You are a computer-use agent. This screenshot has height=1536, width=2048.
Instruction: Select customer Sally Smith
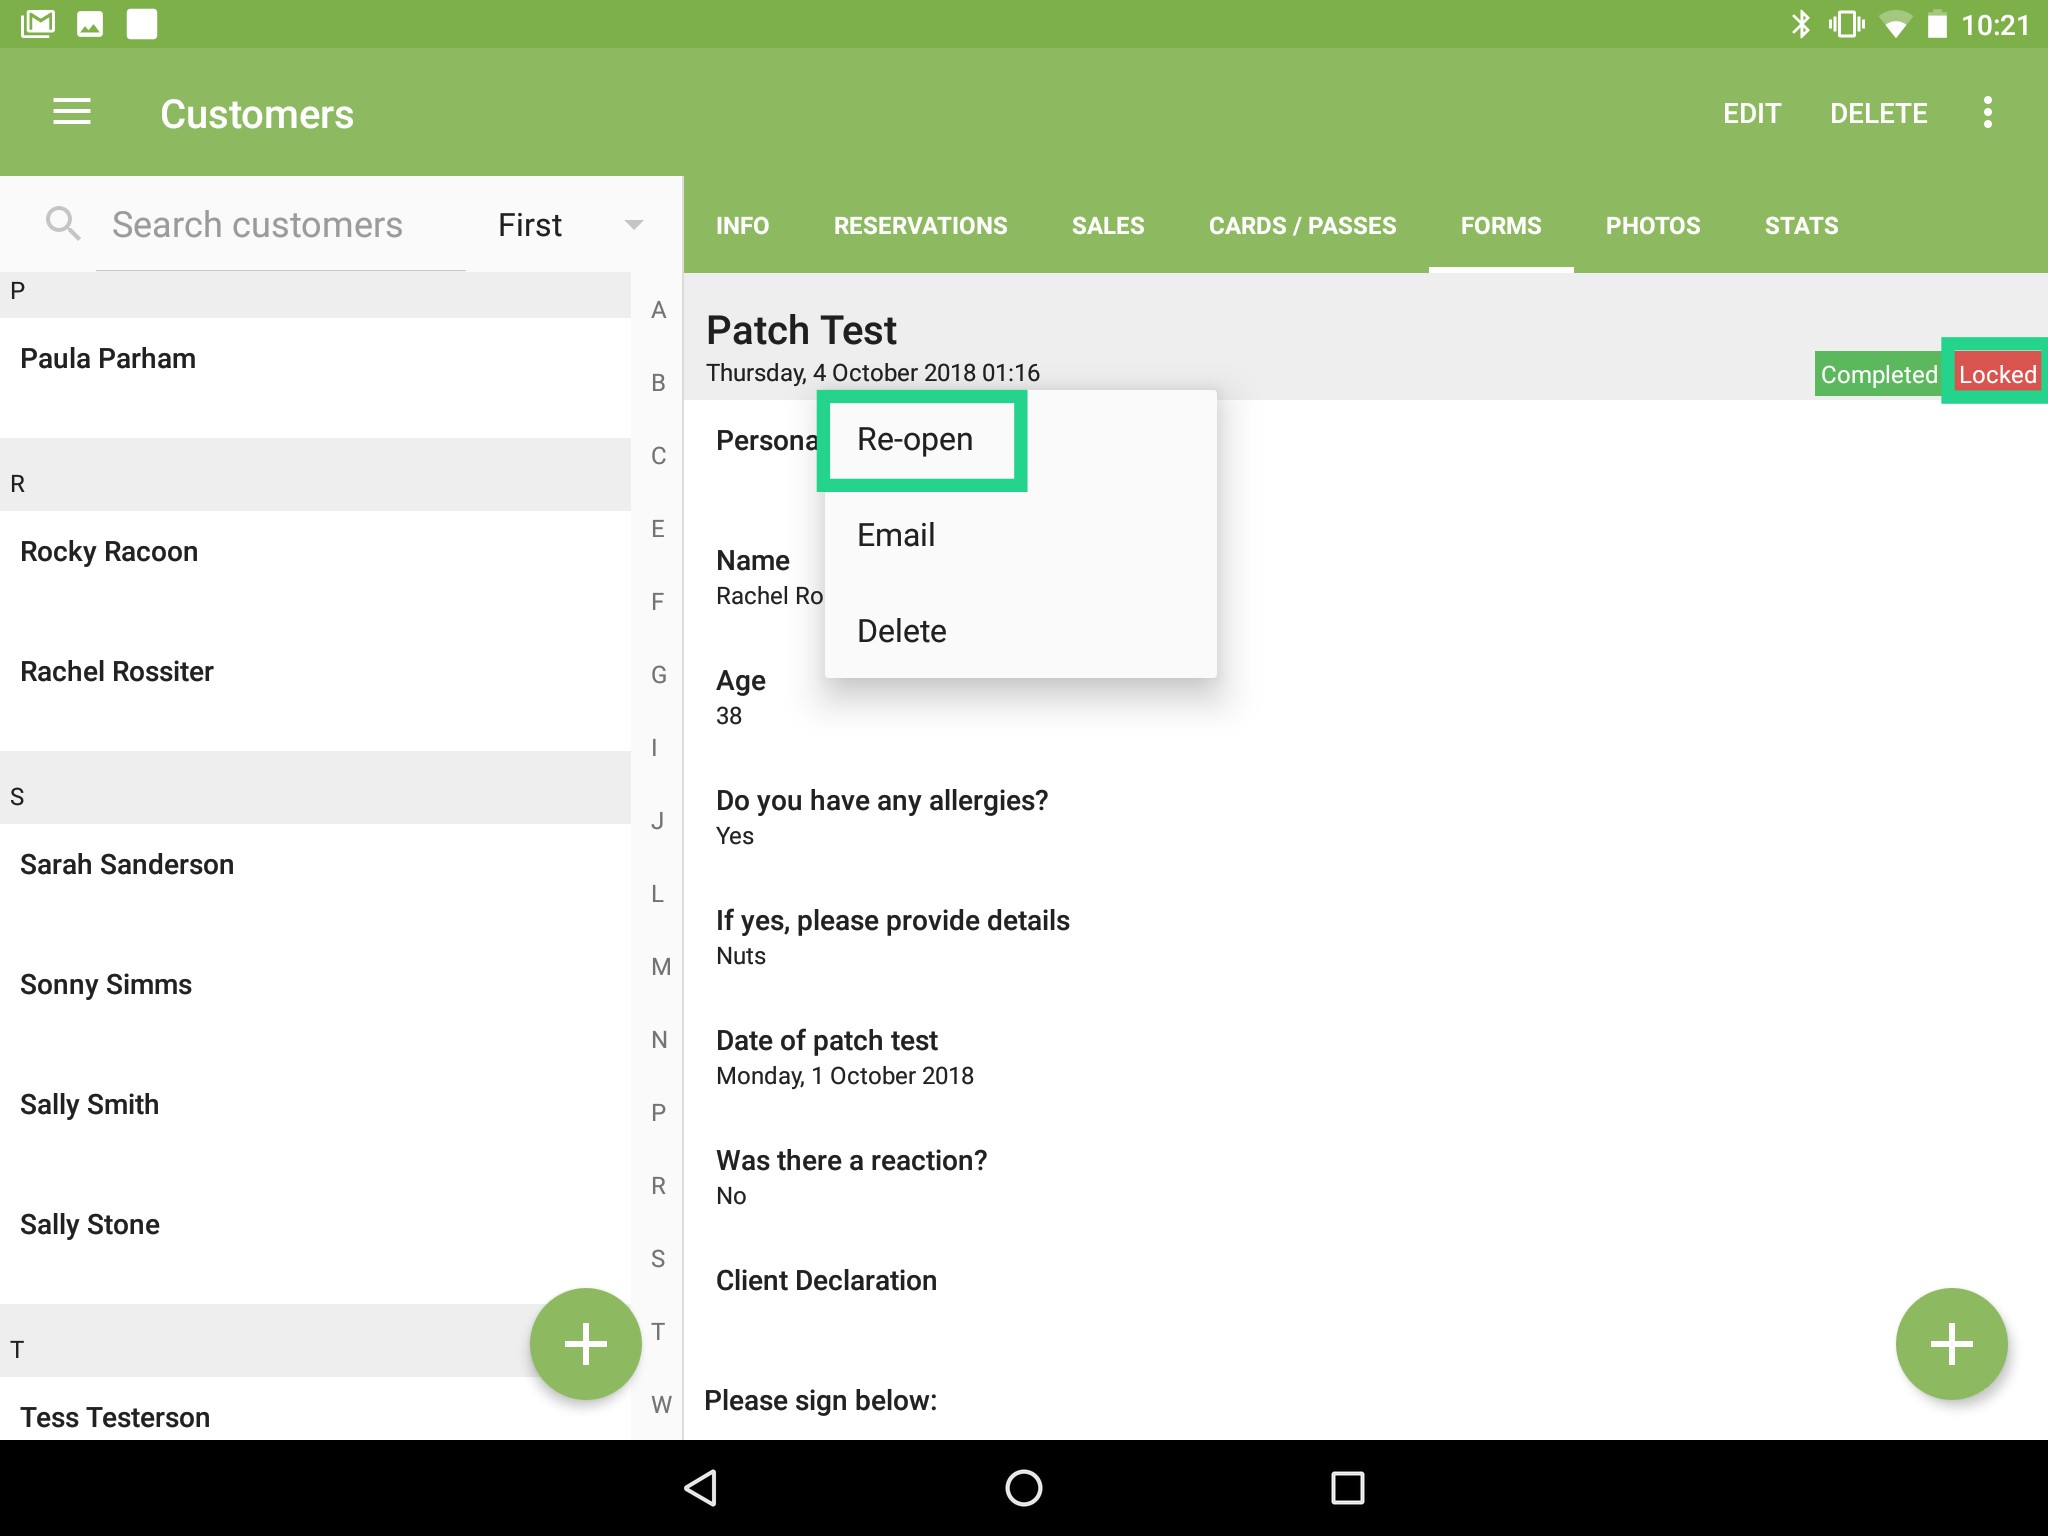click(x=315, y=1123)
